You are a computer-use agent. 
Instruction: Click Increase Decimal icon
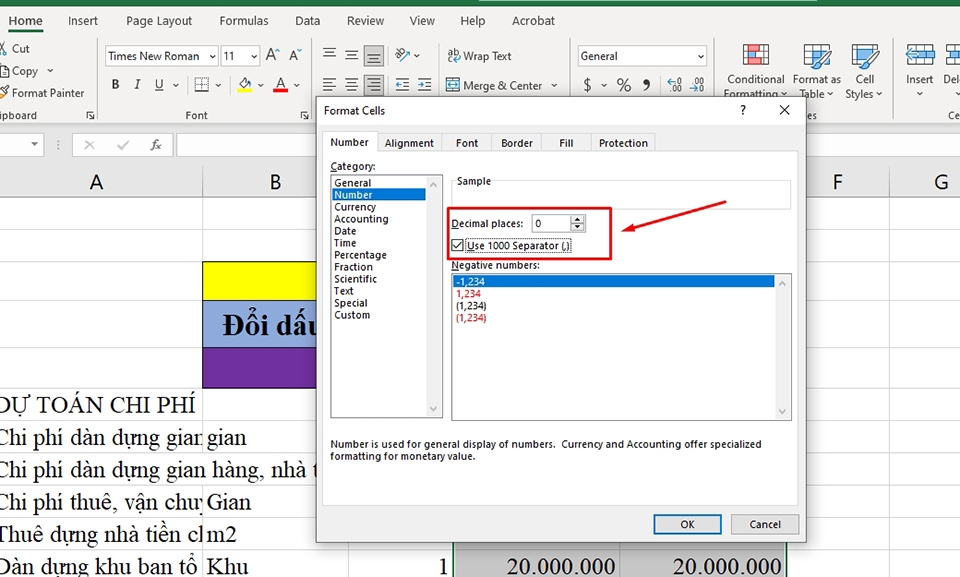pyautogui.click(x=675, y=85)
